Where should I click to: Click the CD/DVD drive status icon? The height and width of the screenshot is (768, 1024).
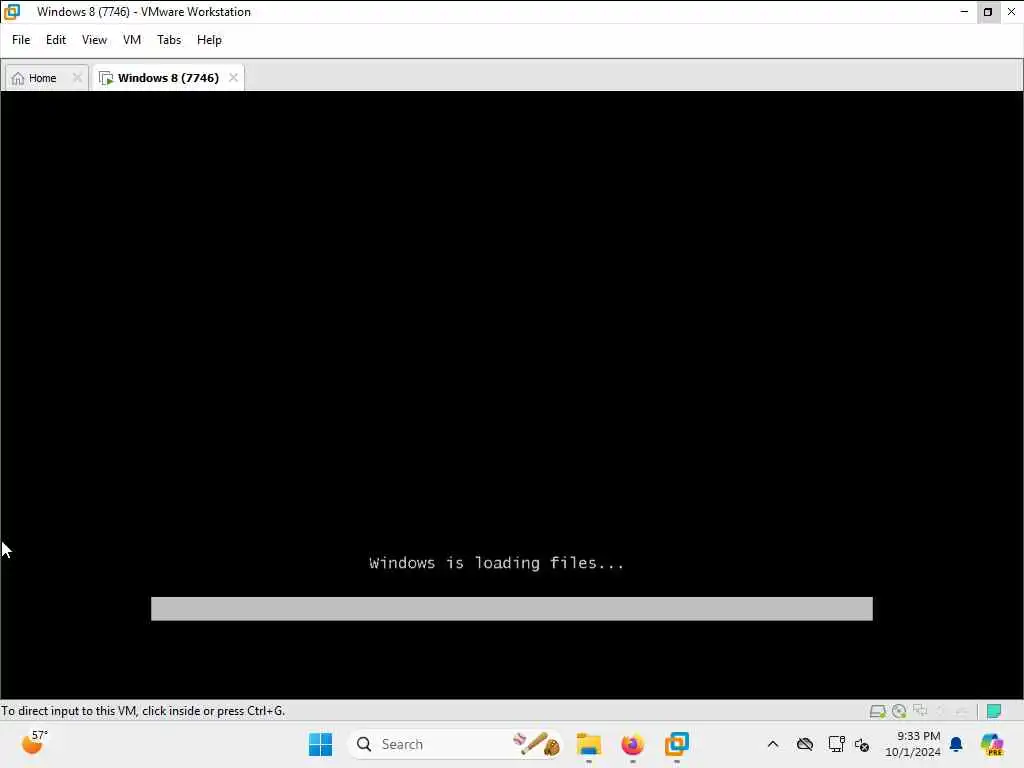coord(899,711)
